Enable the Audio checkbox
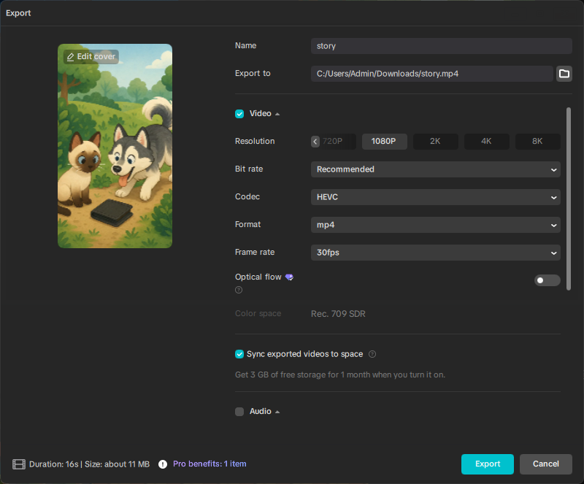The image size is (584, 484). 239,411
